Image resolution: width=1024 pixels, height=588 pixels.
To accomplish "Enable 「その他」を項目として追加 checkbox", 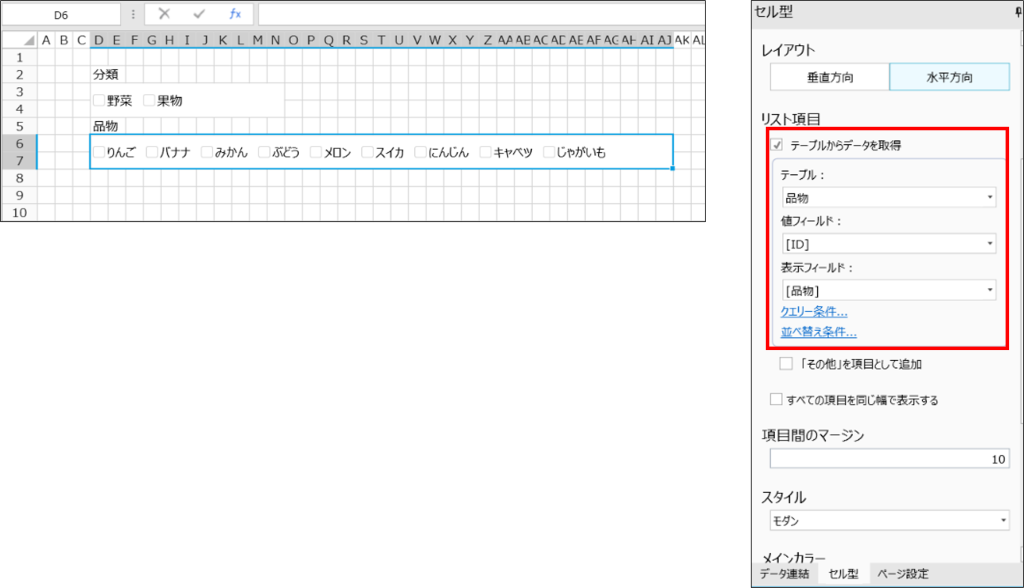I will [x=786, y=364].
